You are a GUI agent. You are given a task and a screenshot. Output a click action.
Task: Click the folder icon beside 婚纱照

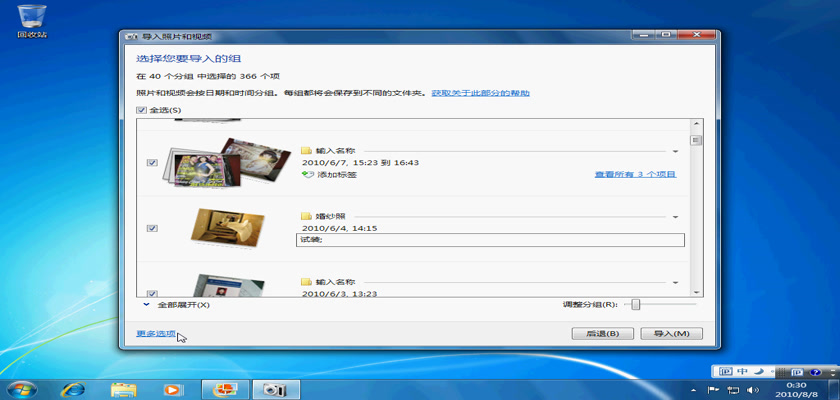pyautogui.click(x=307, y=216)
